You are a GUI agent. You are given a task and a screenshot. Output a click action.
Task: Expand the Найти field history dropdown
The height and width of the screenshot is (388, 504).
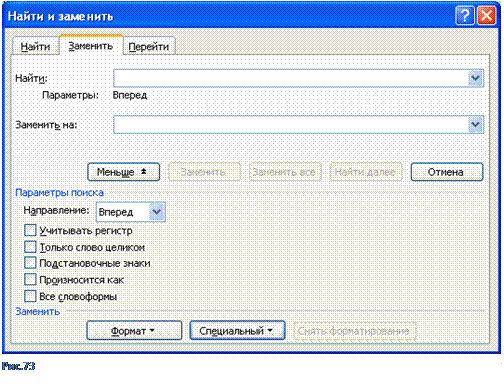475,78
